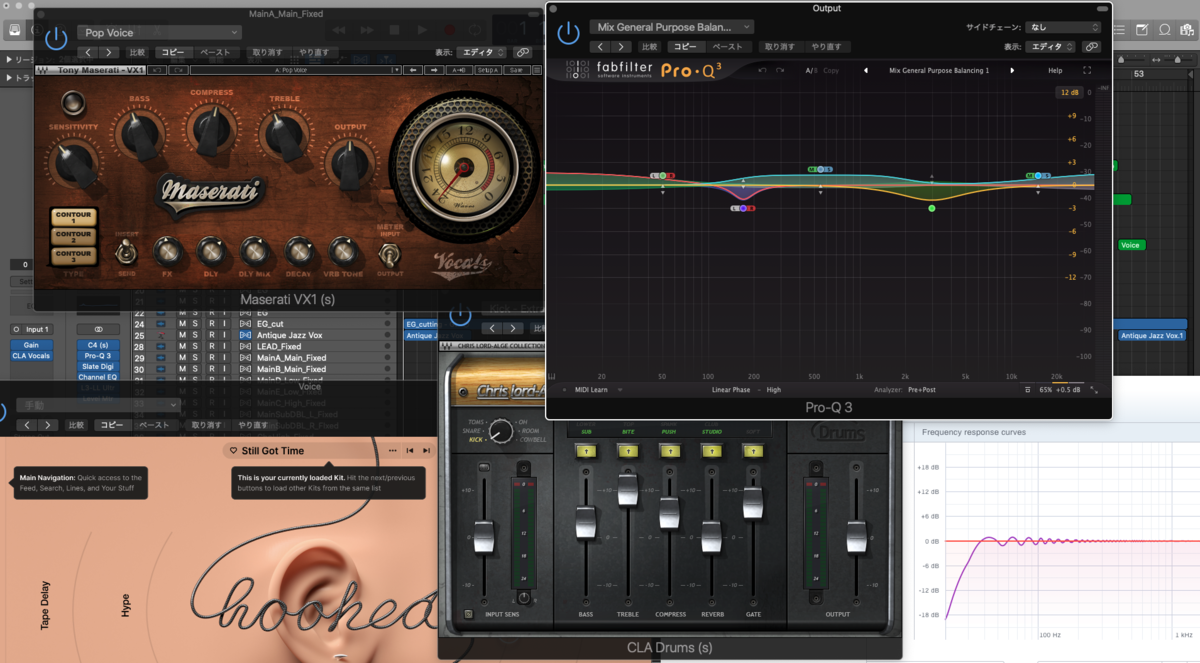Click the Maserati Compress knob
The width and height of the screenshot is (1200, 663).
[211, 129]
